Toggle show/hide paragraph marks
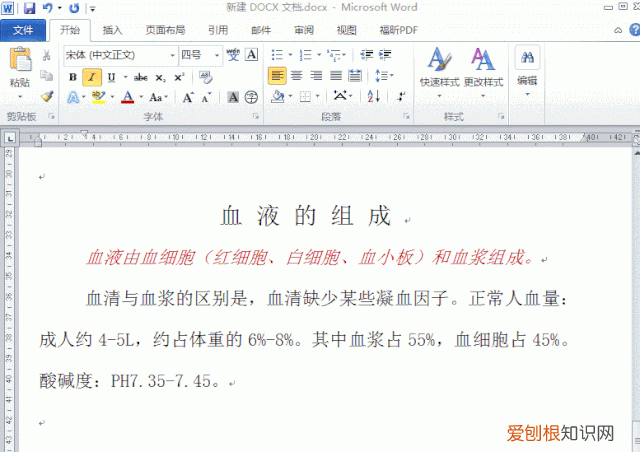640x452 pixels. click(402, 97)
